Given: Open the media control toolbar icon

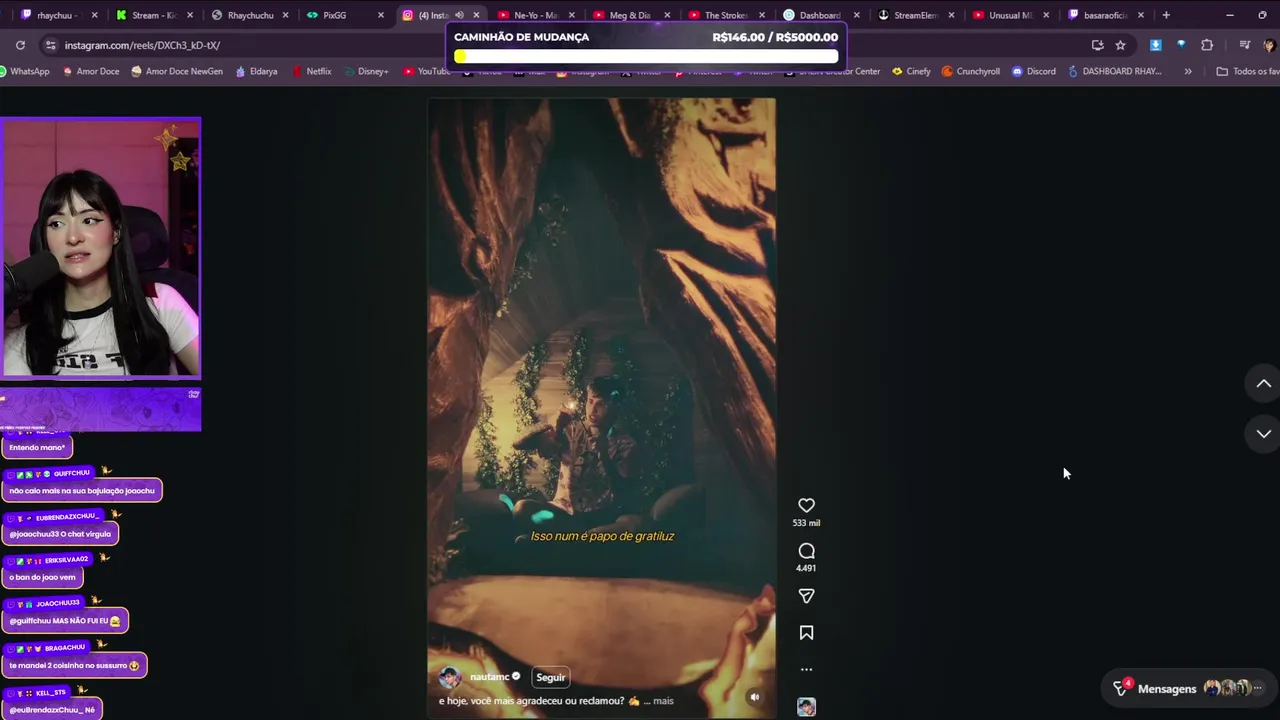Looking at the screenshot, I should click(x=1244, y=45).
